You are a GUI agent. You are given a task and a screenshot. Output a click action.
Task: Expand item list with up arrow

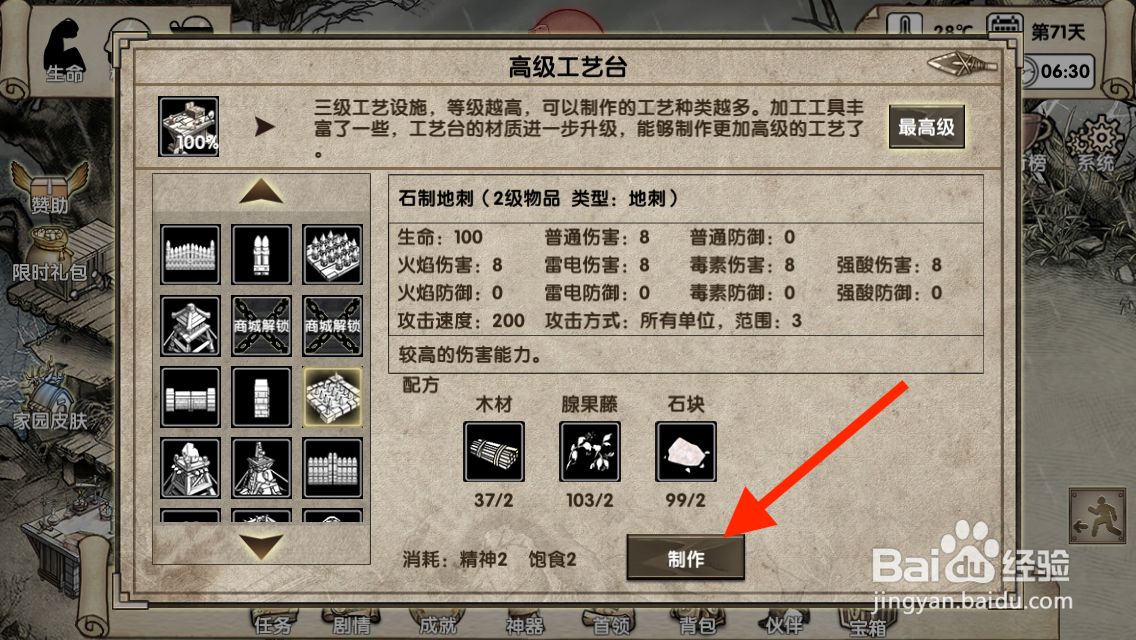tap(262, 192)
